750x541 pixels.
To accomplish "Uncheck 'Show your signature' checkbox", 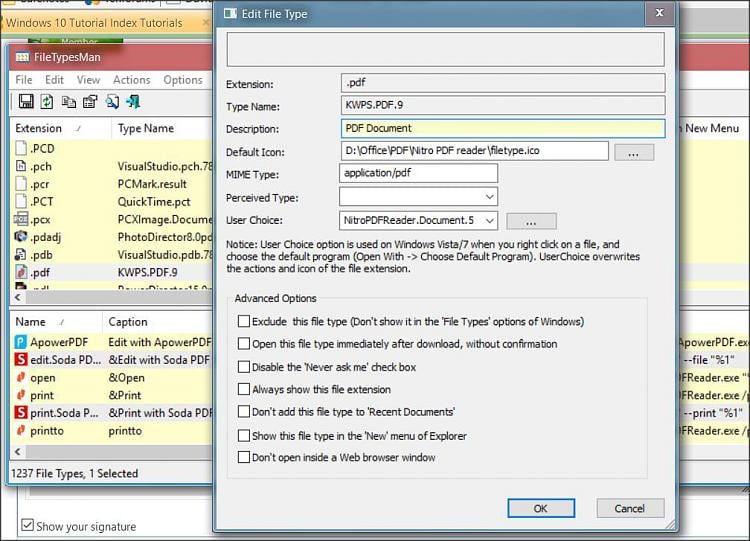I will pos(27,525).
